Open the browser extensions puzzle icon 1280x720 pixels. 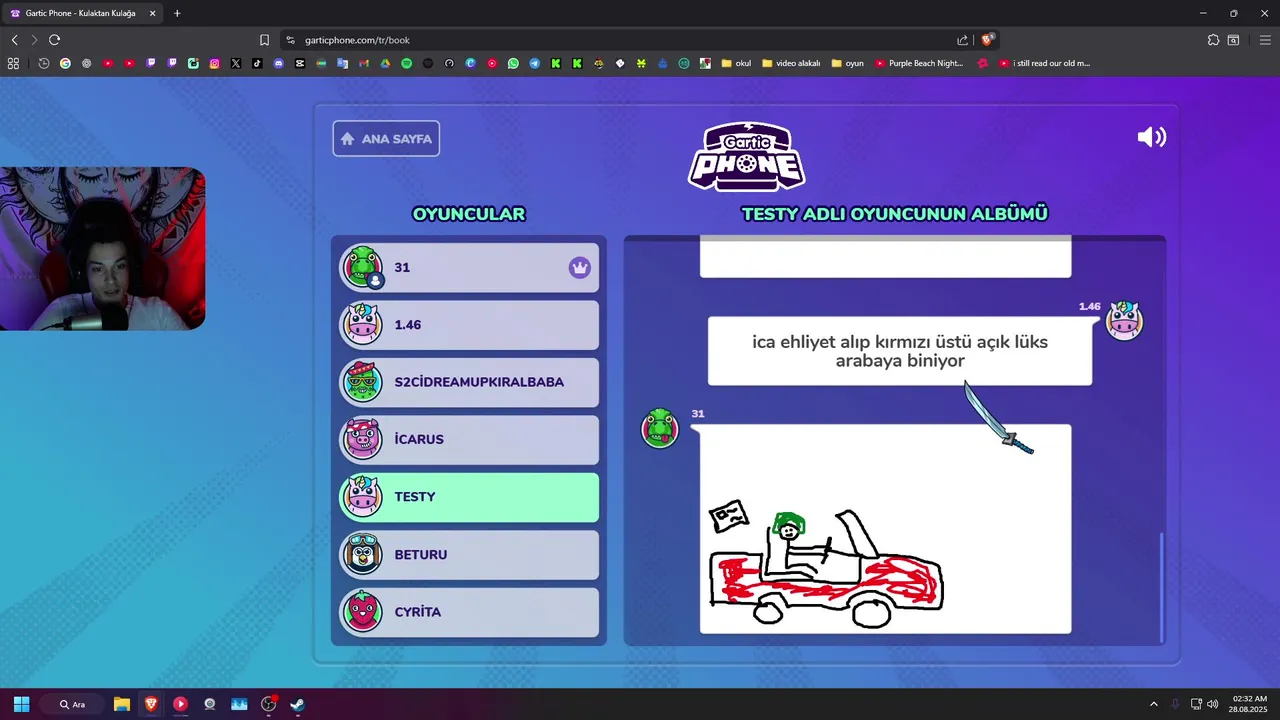click(1213, 40)
